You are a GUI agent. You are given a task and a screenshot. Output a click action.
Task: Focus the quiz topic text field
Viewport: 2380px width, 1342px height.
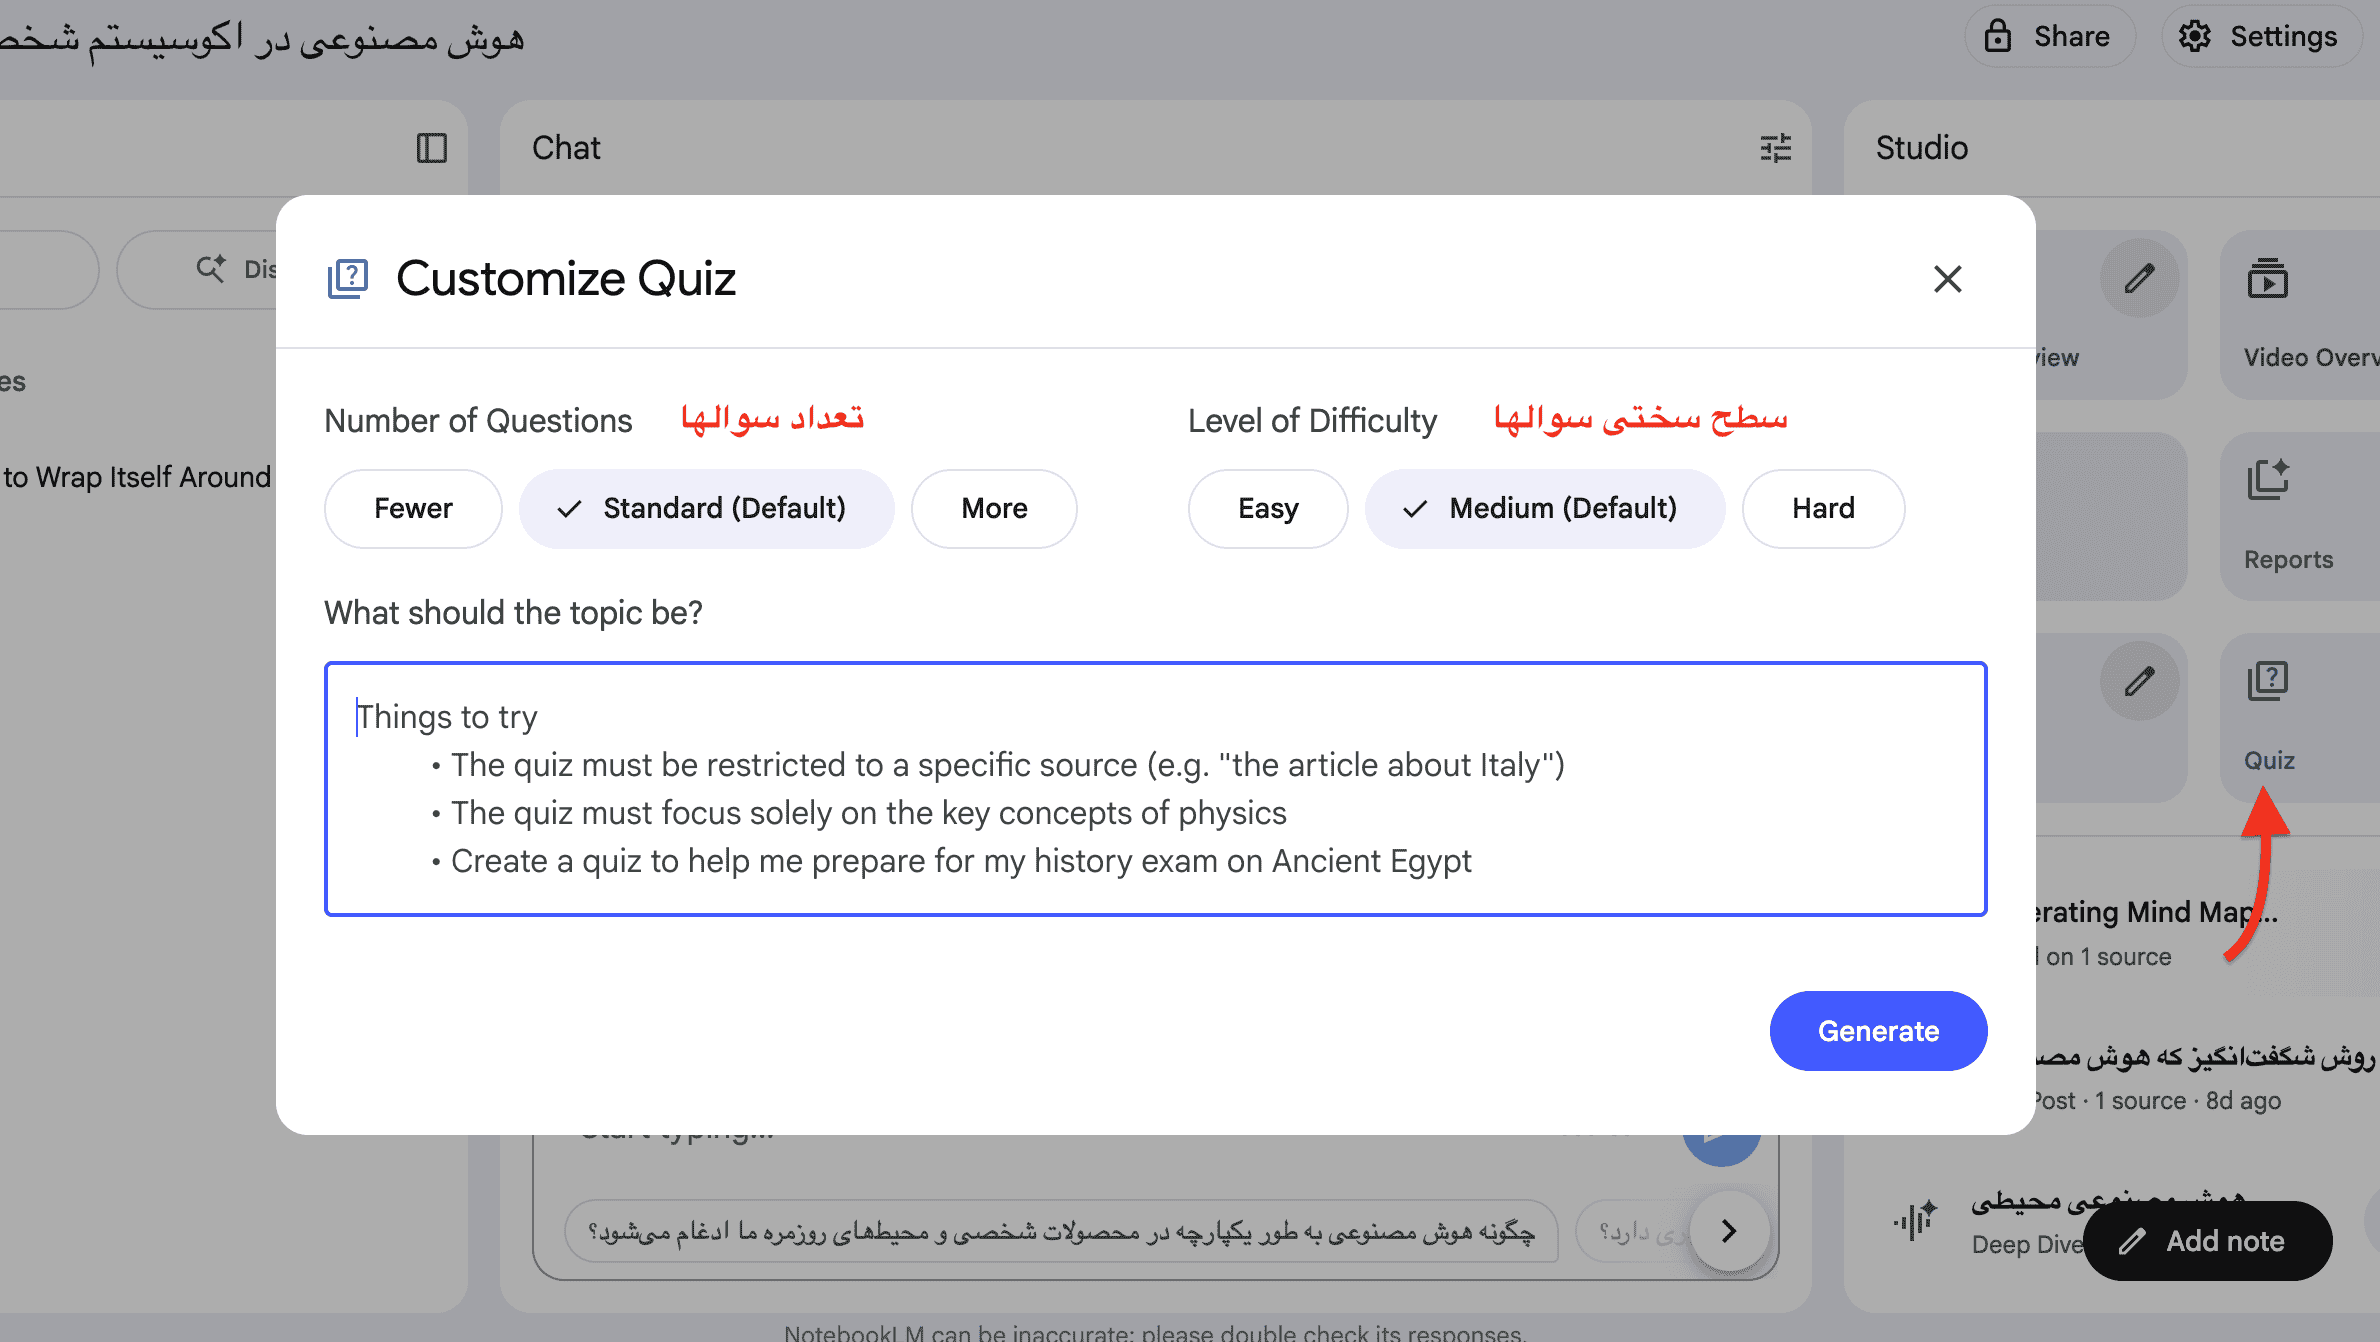pyautogui.click(x=1155, y=789)
